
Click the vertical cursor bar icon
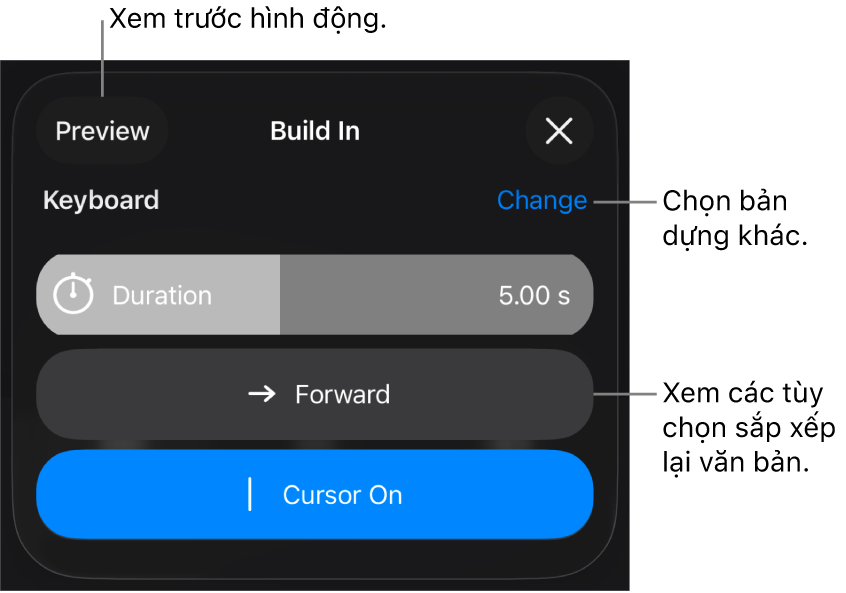[x=250, y=495]
